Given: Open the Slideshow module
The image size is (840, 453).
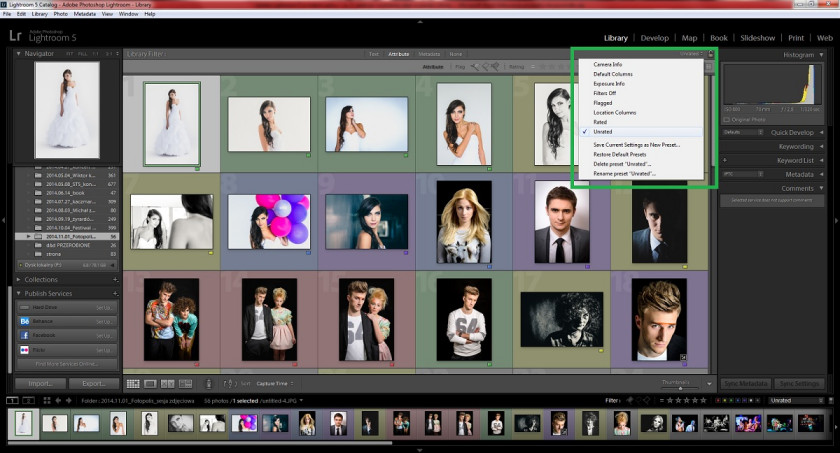Looking at the screenshot, I should point(758,38).
